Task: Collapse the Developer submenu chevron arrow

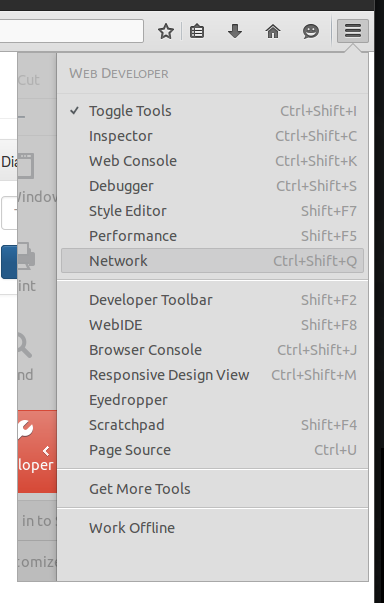Action: (x=47, y=450)
